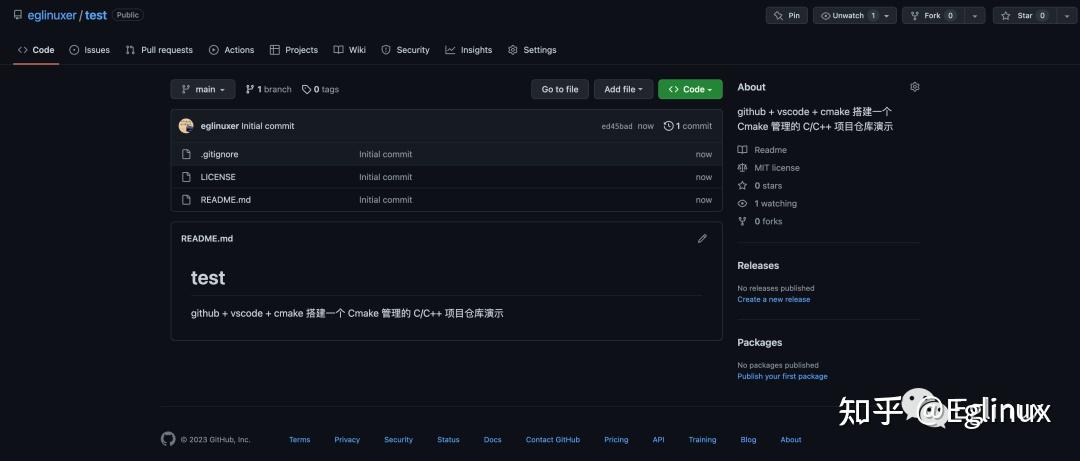Open the Releases heading link
Screen dimensions: 1080x461
click(758, 265)
